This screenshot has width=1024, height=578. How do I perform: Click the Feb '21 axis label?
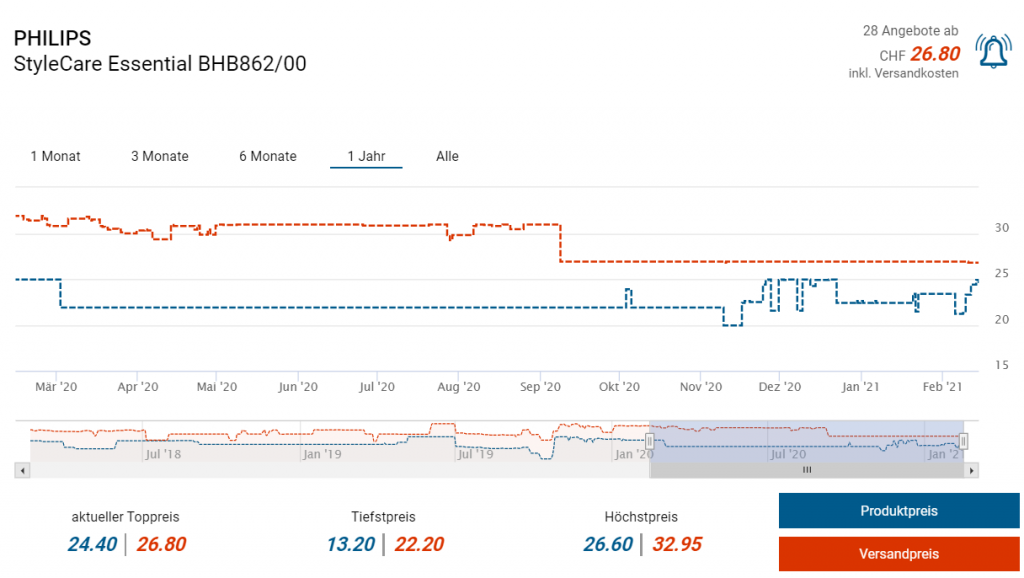click(942, 387)
